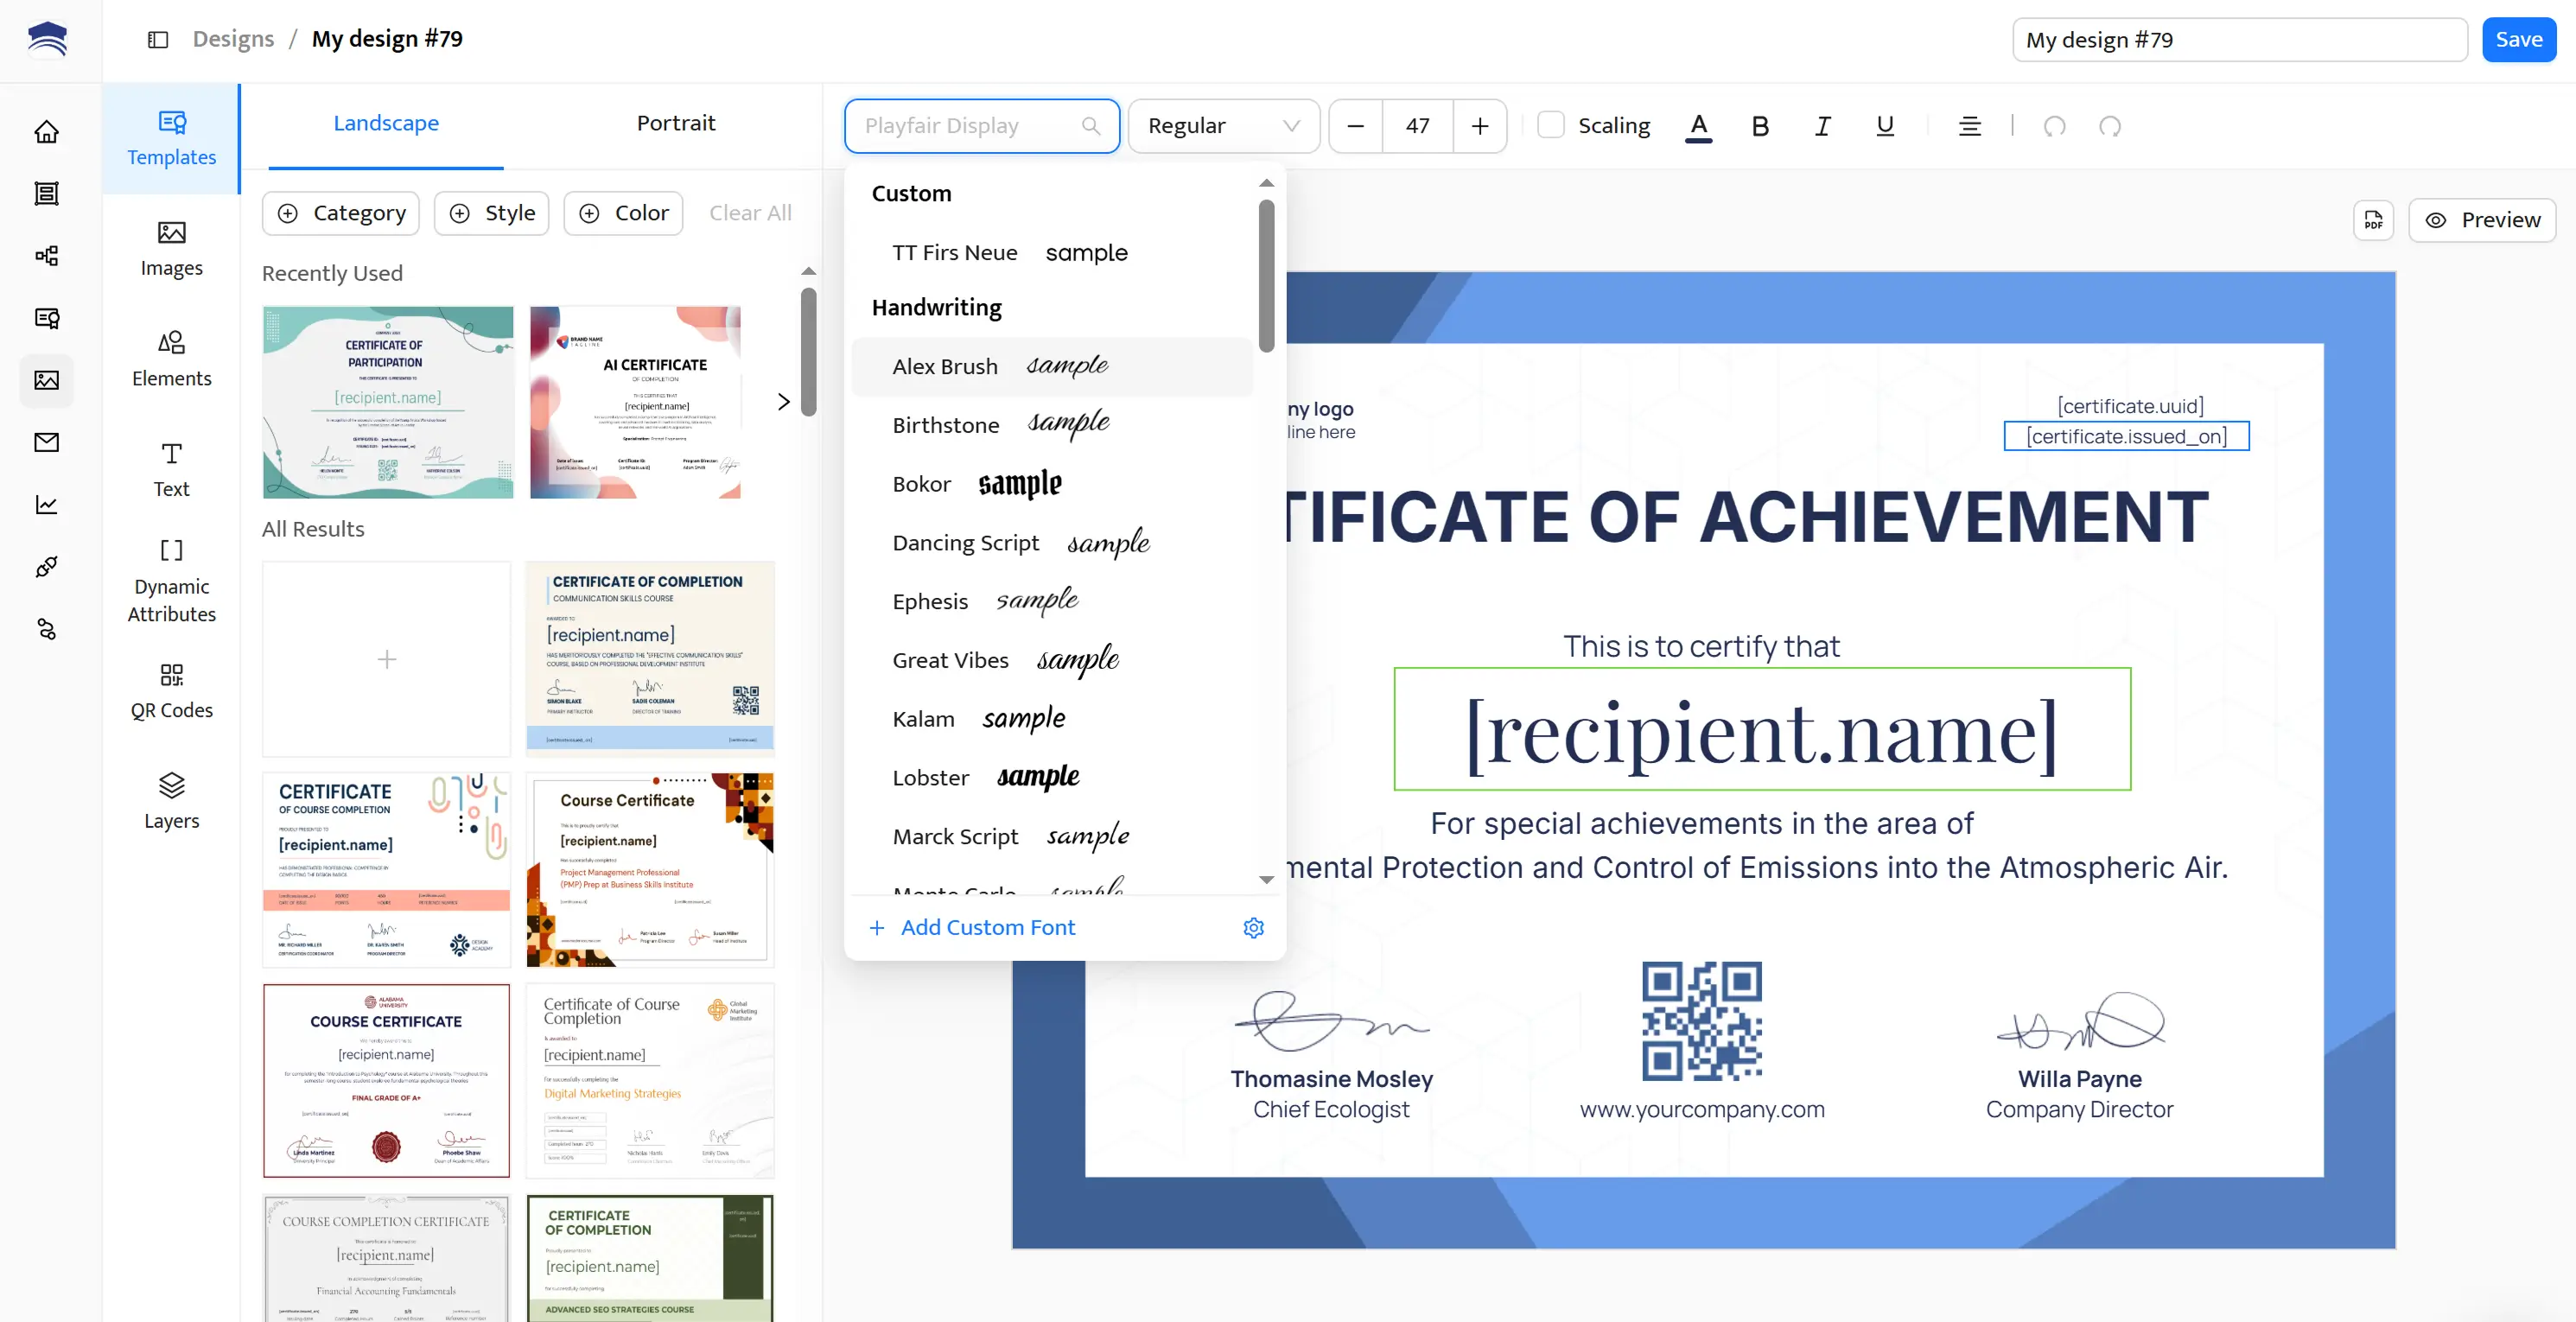Enable the Scaling checkbox

coord(1550,126)
